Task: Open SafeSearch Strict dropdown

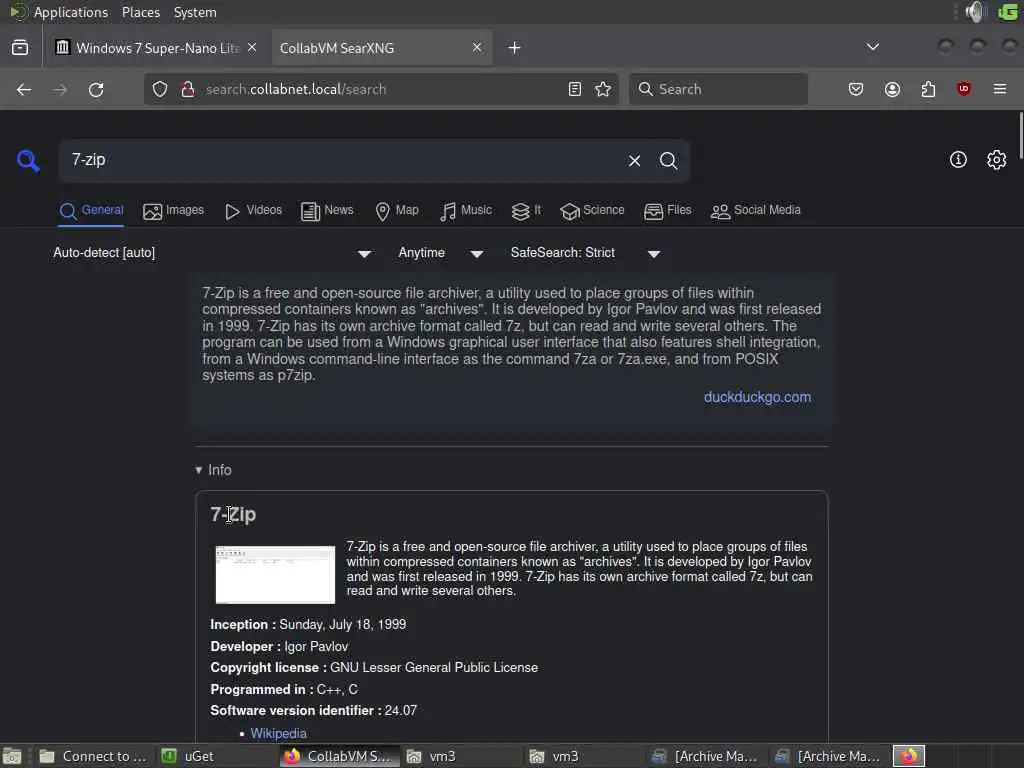Action: pyautogui.click(x=585, y=253)
